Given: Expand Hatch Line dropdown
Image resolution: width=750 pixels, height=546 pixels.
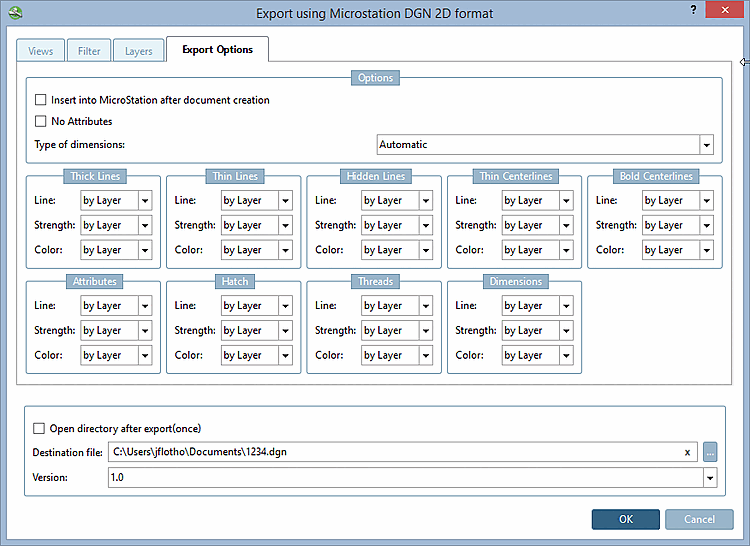Looking at the screenshot, I should click(285, 306).
